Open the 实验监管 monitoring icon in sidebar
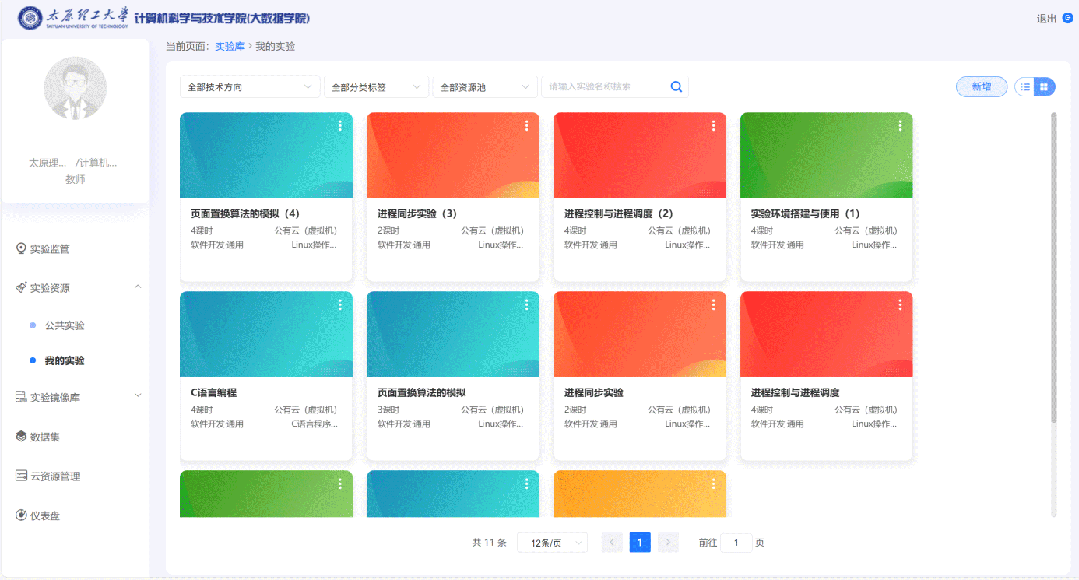Screen dimensions: 1079x580 click(x=22, y=250)
